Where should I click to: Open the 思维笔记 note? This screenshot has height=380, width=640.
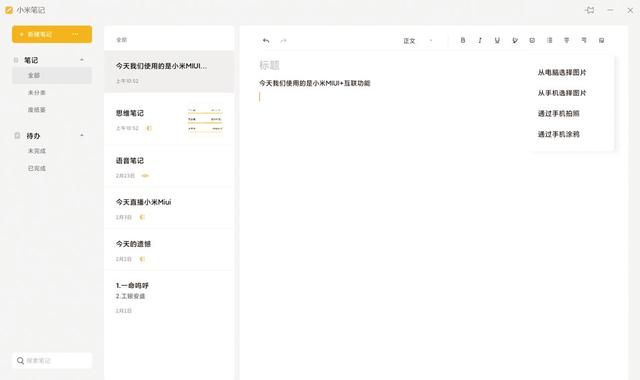click(x=169, y=120)
